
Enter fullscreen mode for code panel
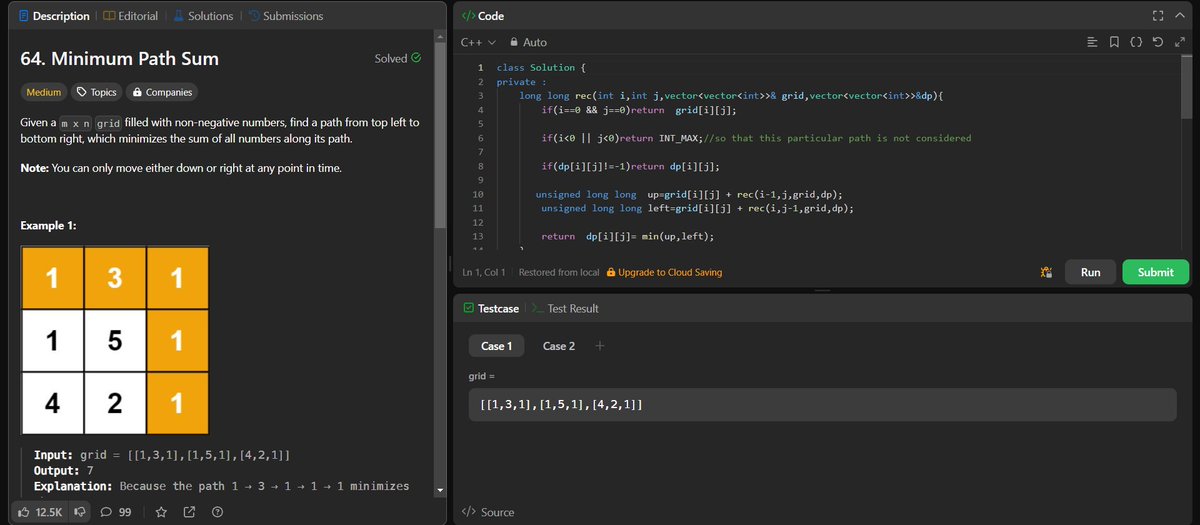1157,16
